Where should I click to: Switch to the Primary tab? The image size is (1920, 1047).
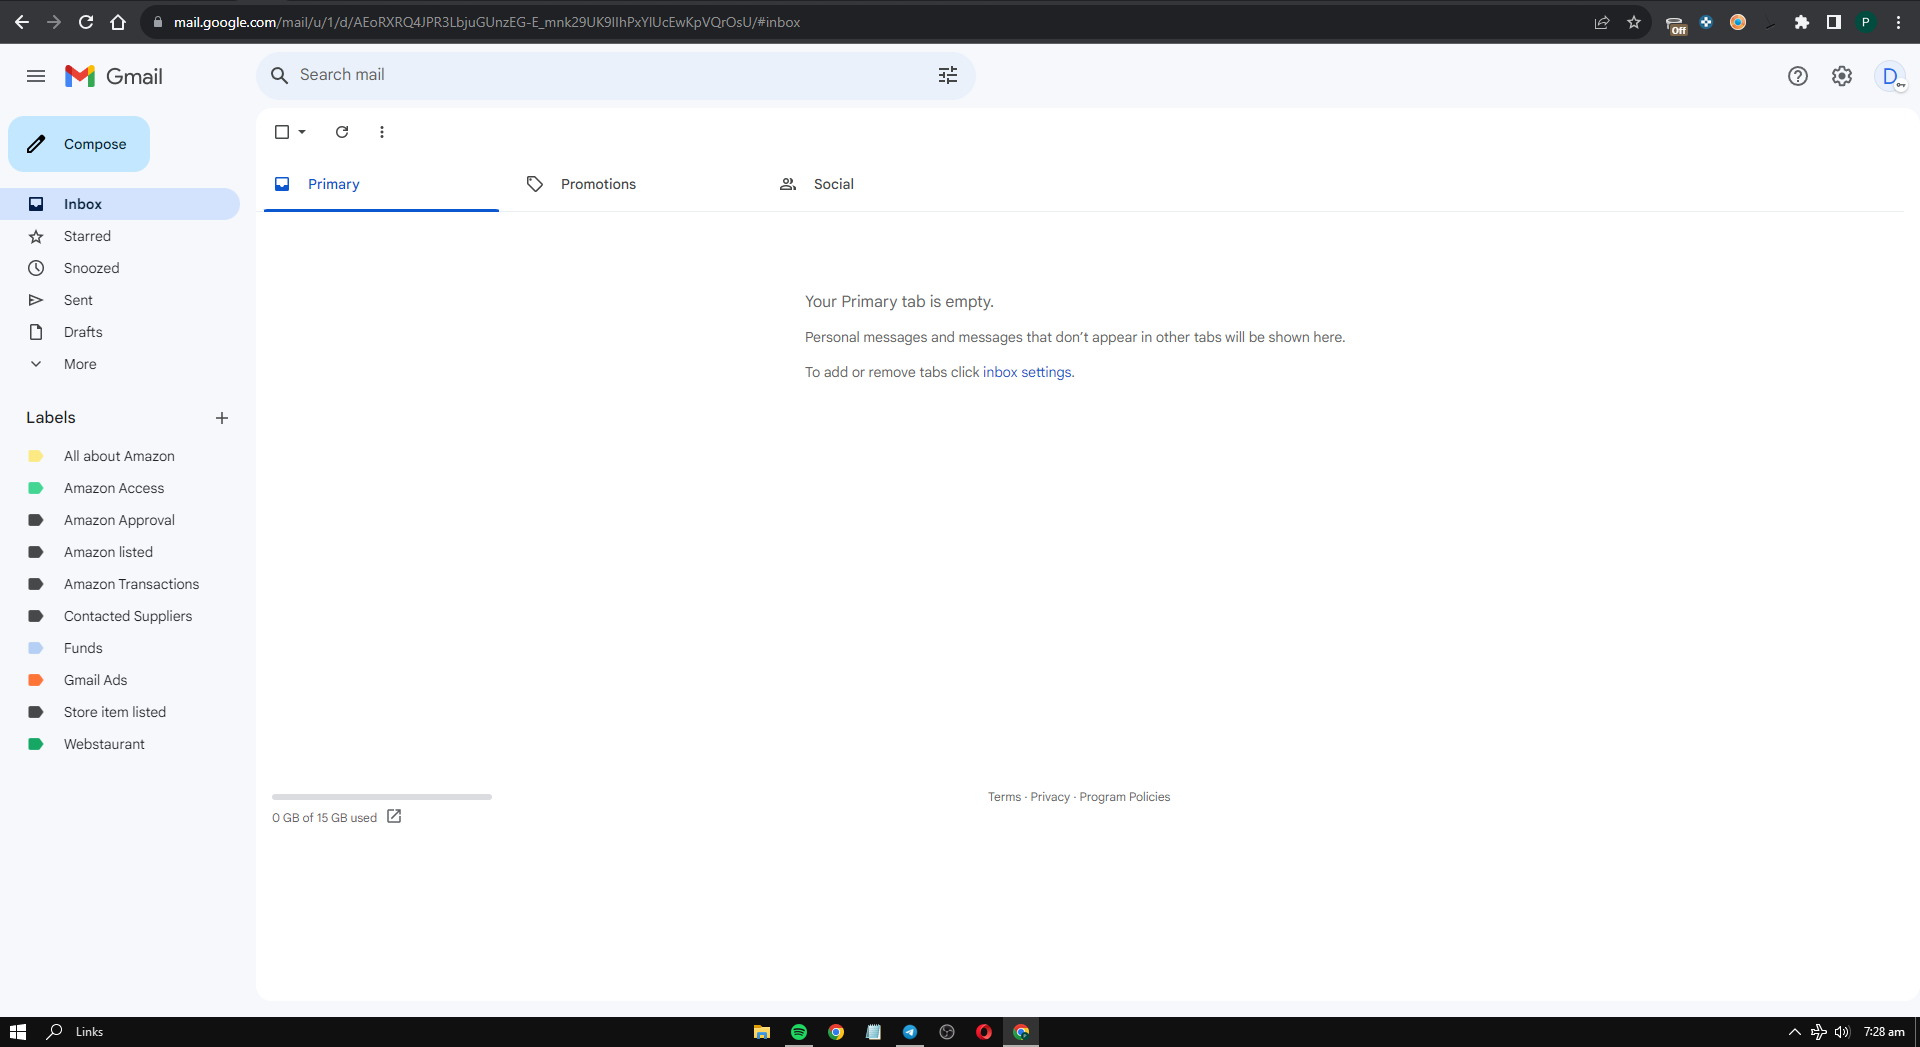tap(381, 184)
